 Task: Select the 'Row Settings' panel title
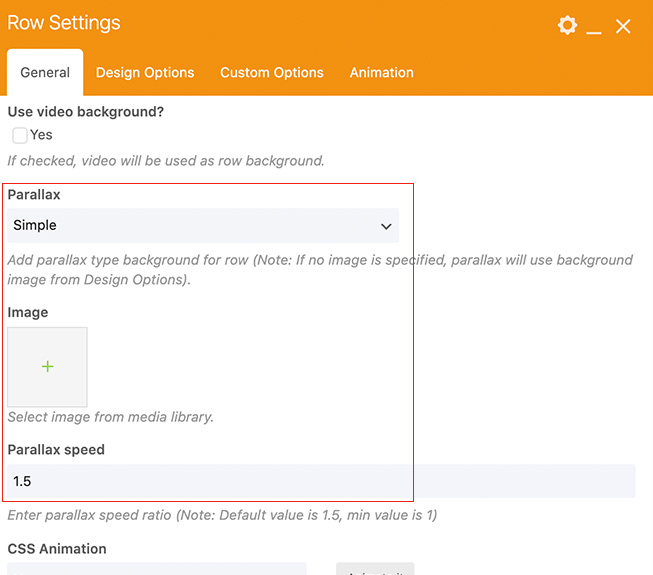(64, 23)
